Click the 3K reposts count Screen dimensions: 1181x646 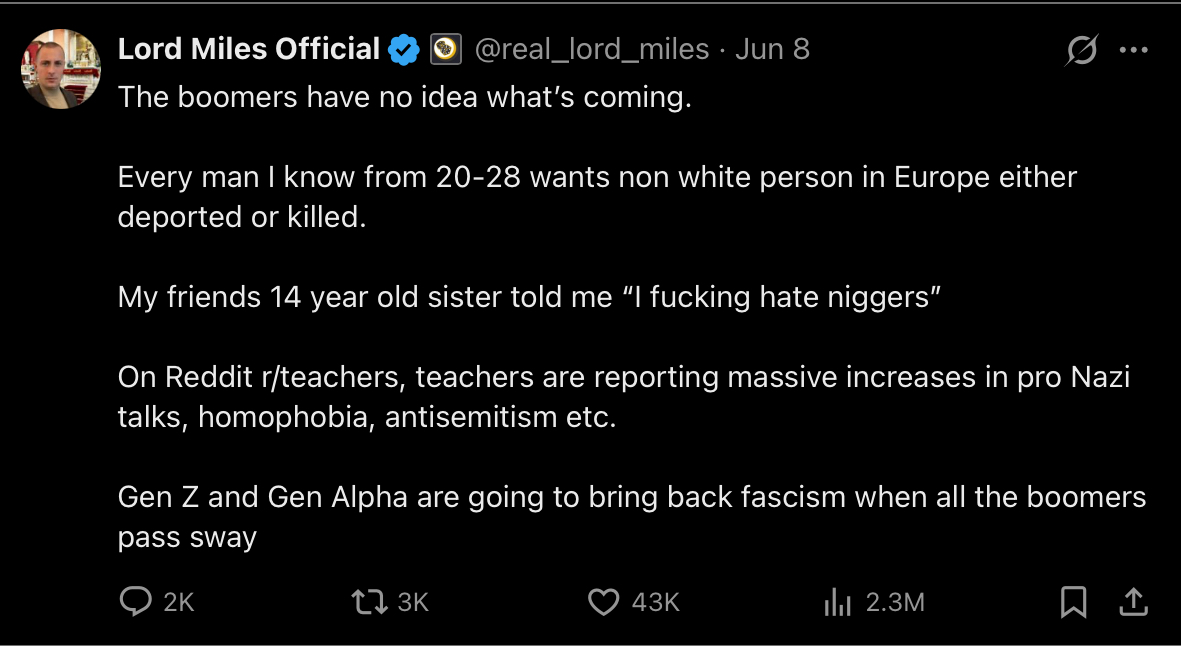(413, 602)
